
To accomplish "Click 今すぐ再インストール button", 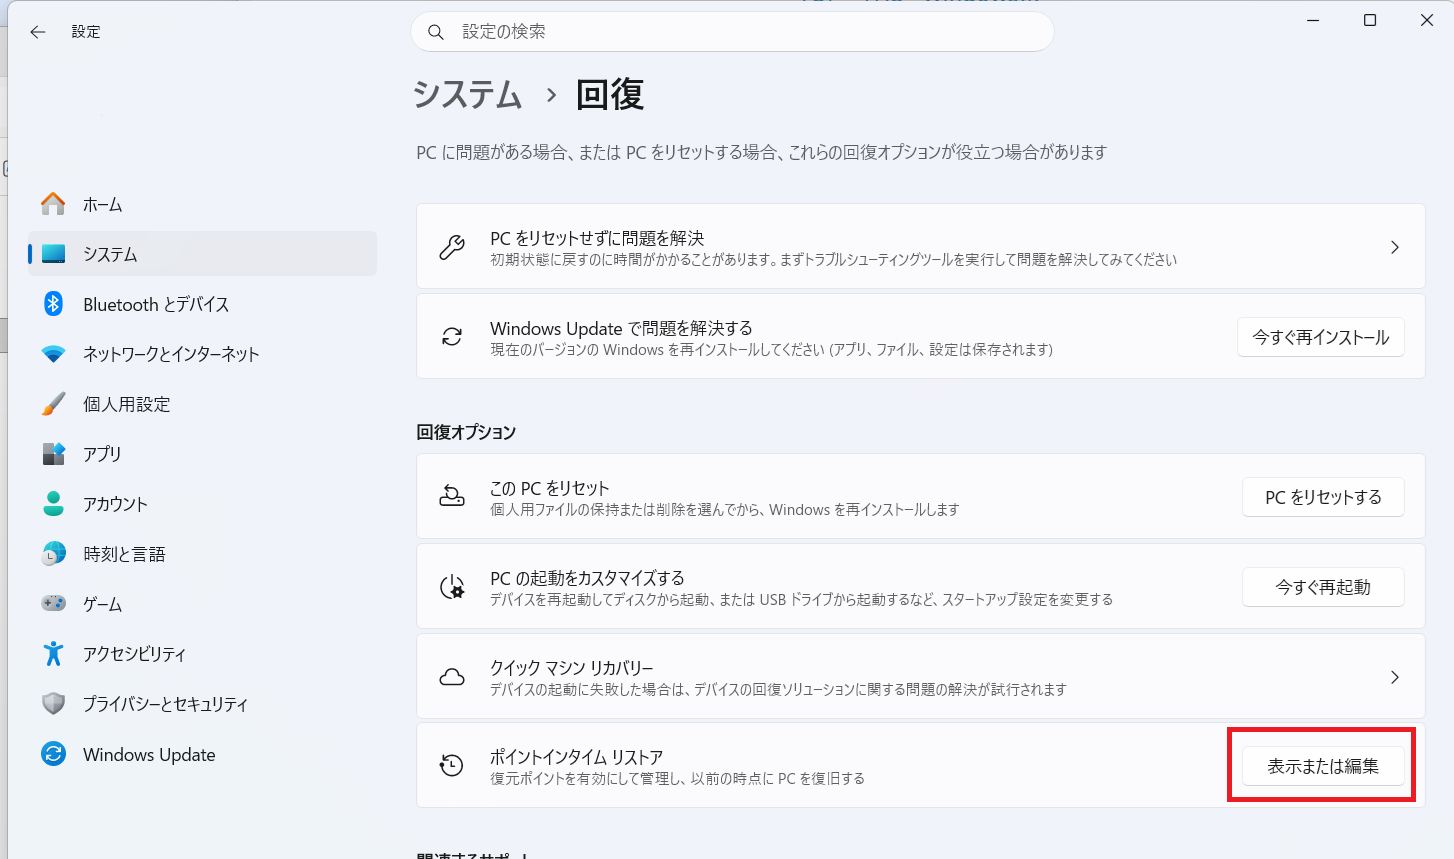I will coord(1321,337).
